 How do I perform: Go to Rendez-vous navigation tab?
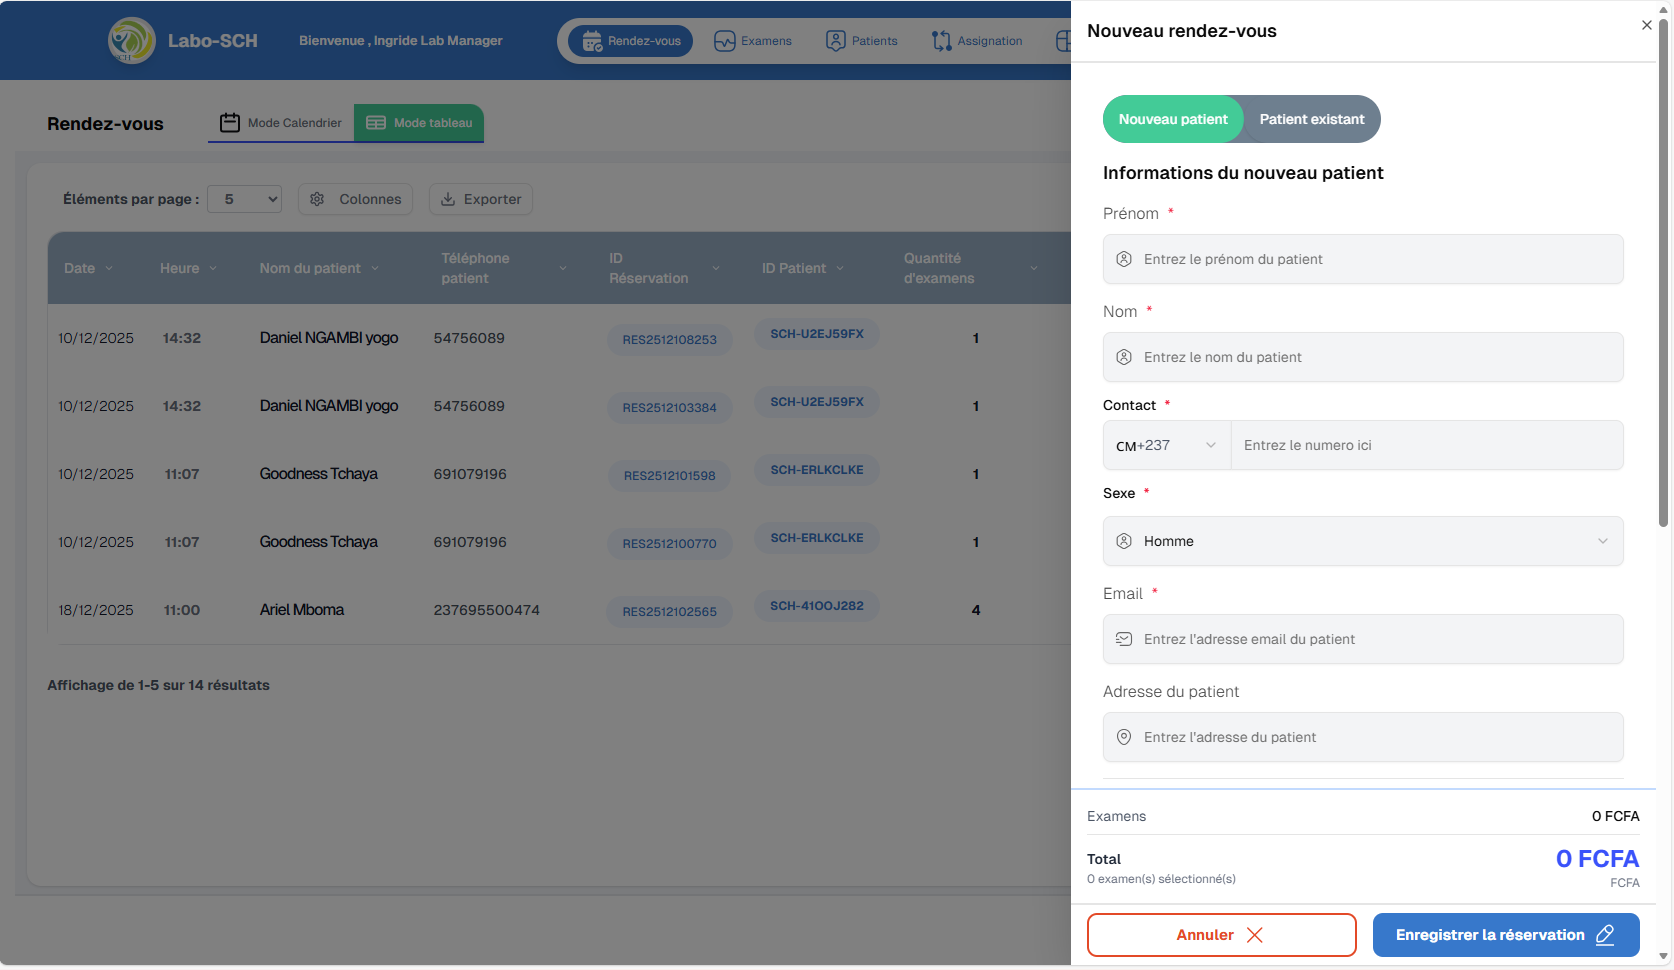[x=631, y=41]
